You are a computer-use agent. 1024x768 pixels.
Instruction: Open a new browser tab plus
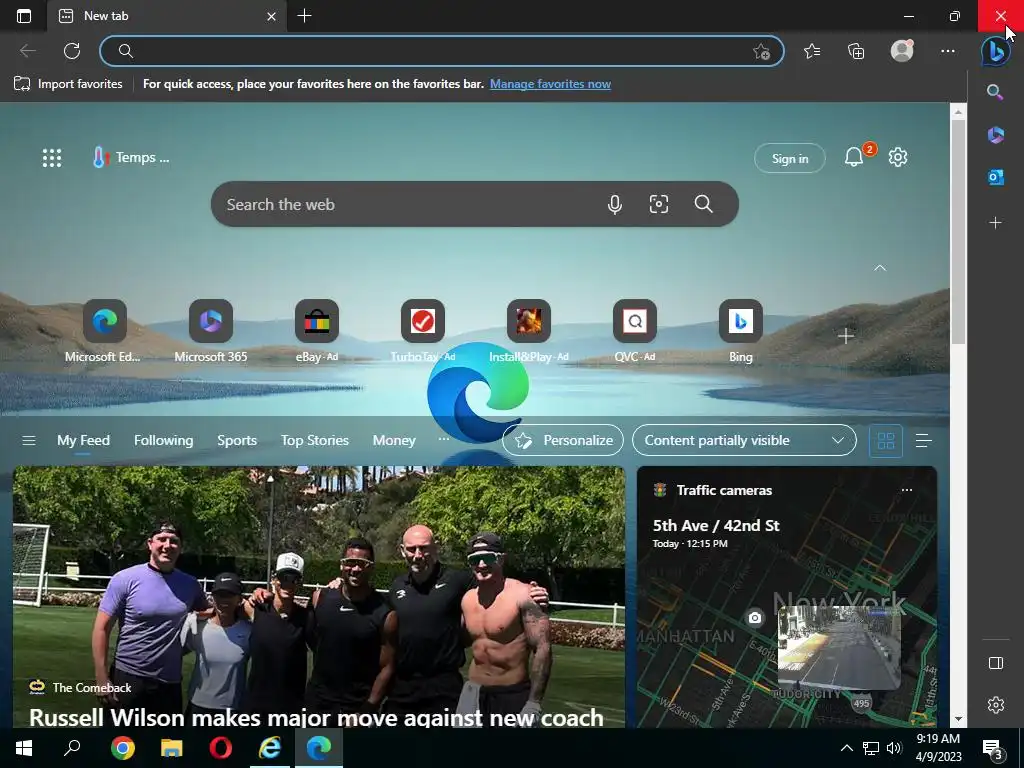[x=304, y=16]
